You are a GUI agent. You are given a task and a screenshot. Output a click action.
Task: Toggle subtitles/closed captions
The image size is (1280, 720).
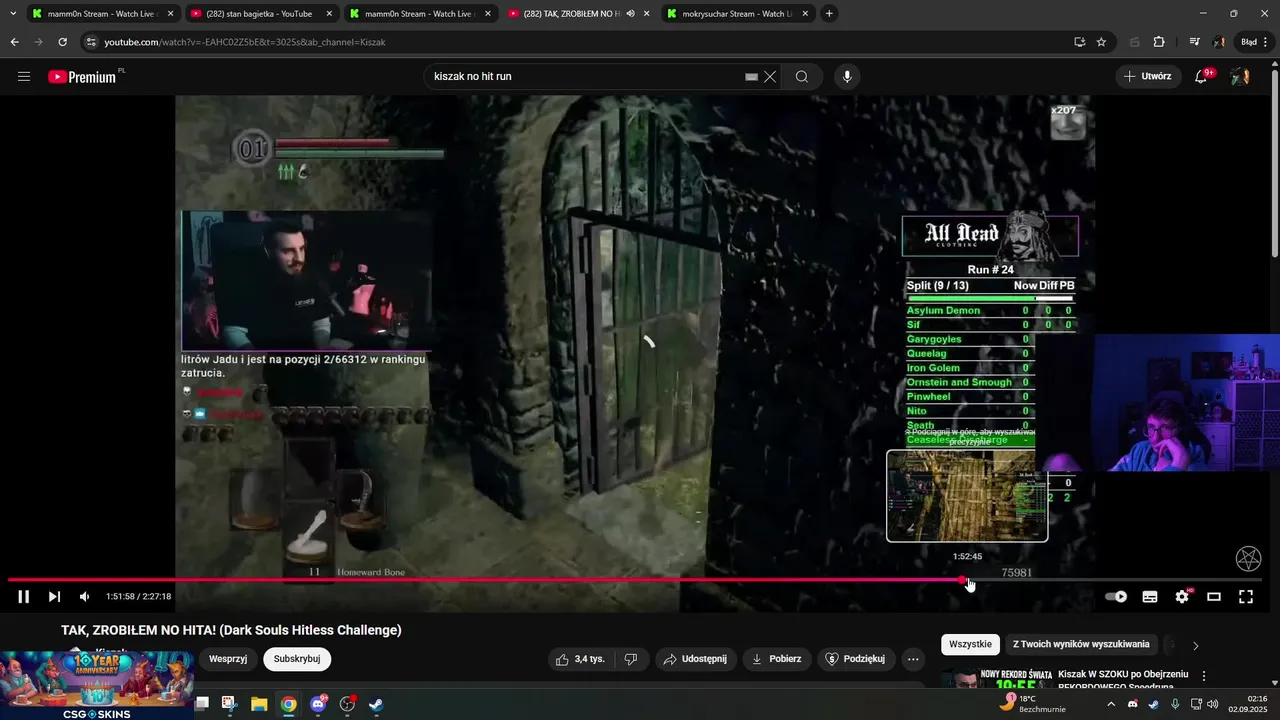click(x=1150, y=597)
